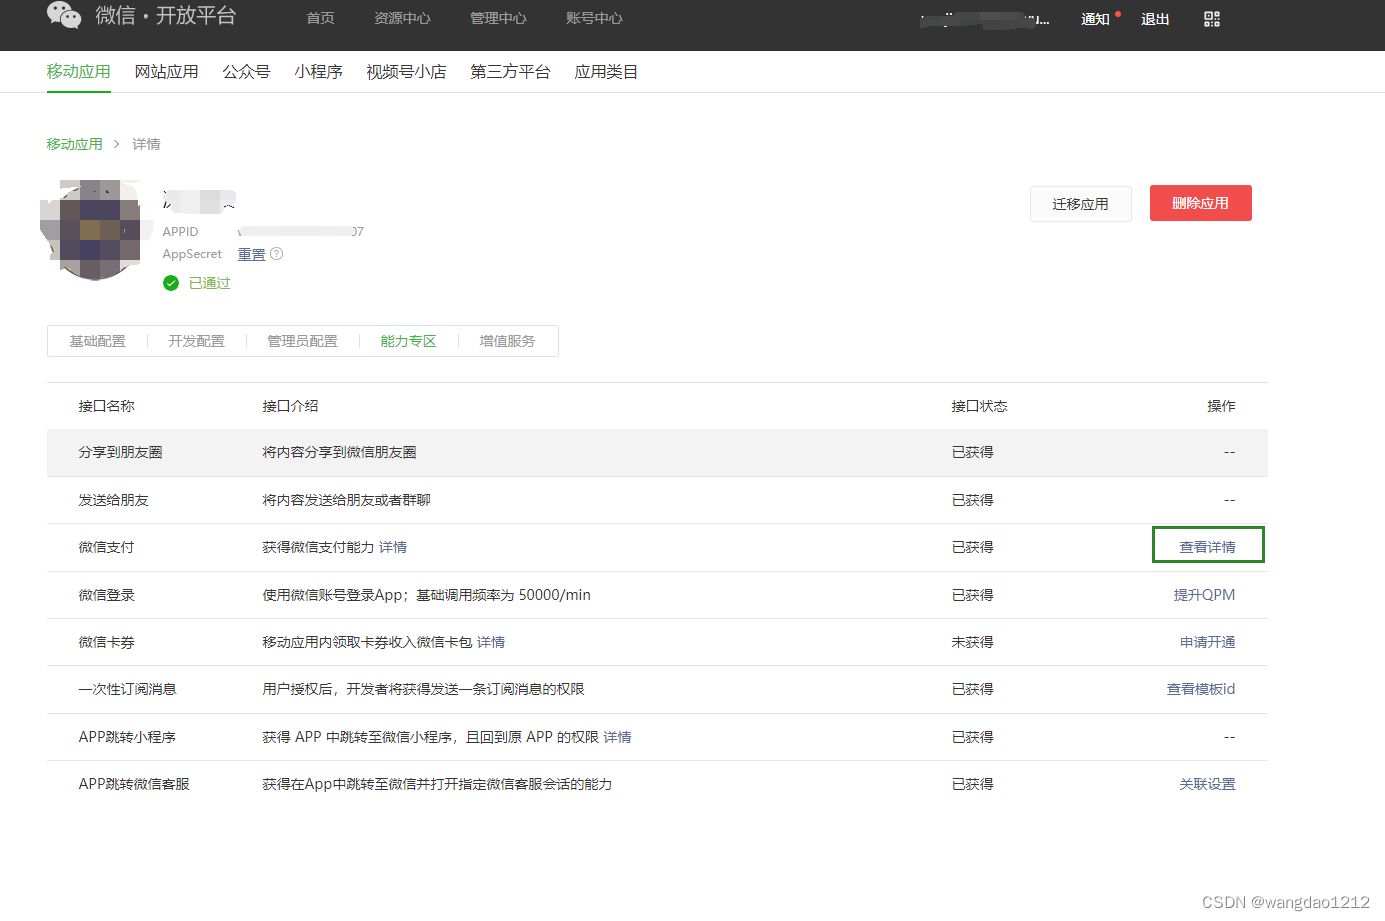Screen dimensions: 1385x921
Task: Click 详情 link in 微信支付 row
Action: tap(393, 547)
